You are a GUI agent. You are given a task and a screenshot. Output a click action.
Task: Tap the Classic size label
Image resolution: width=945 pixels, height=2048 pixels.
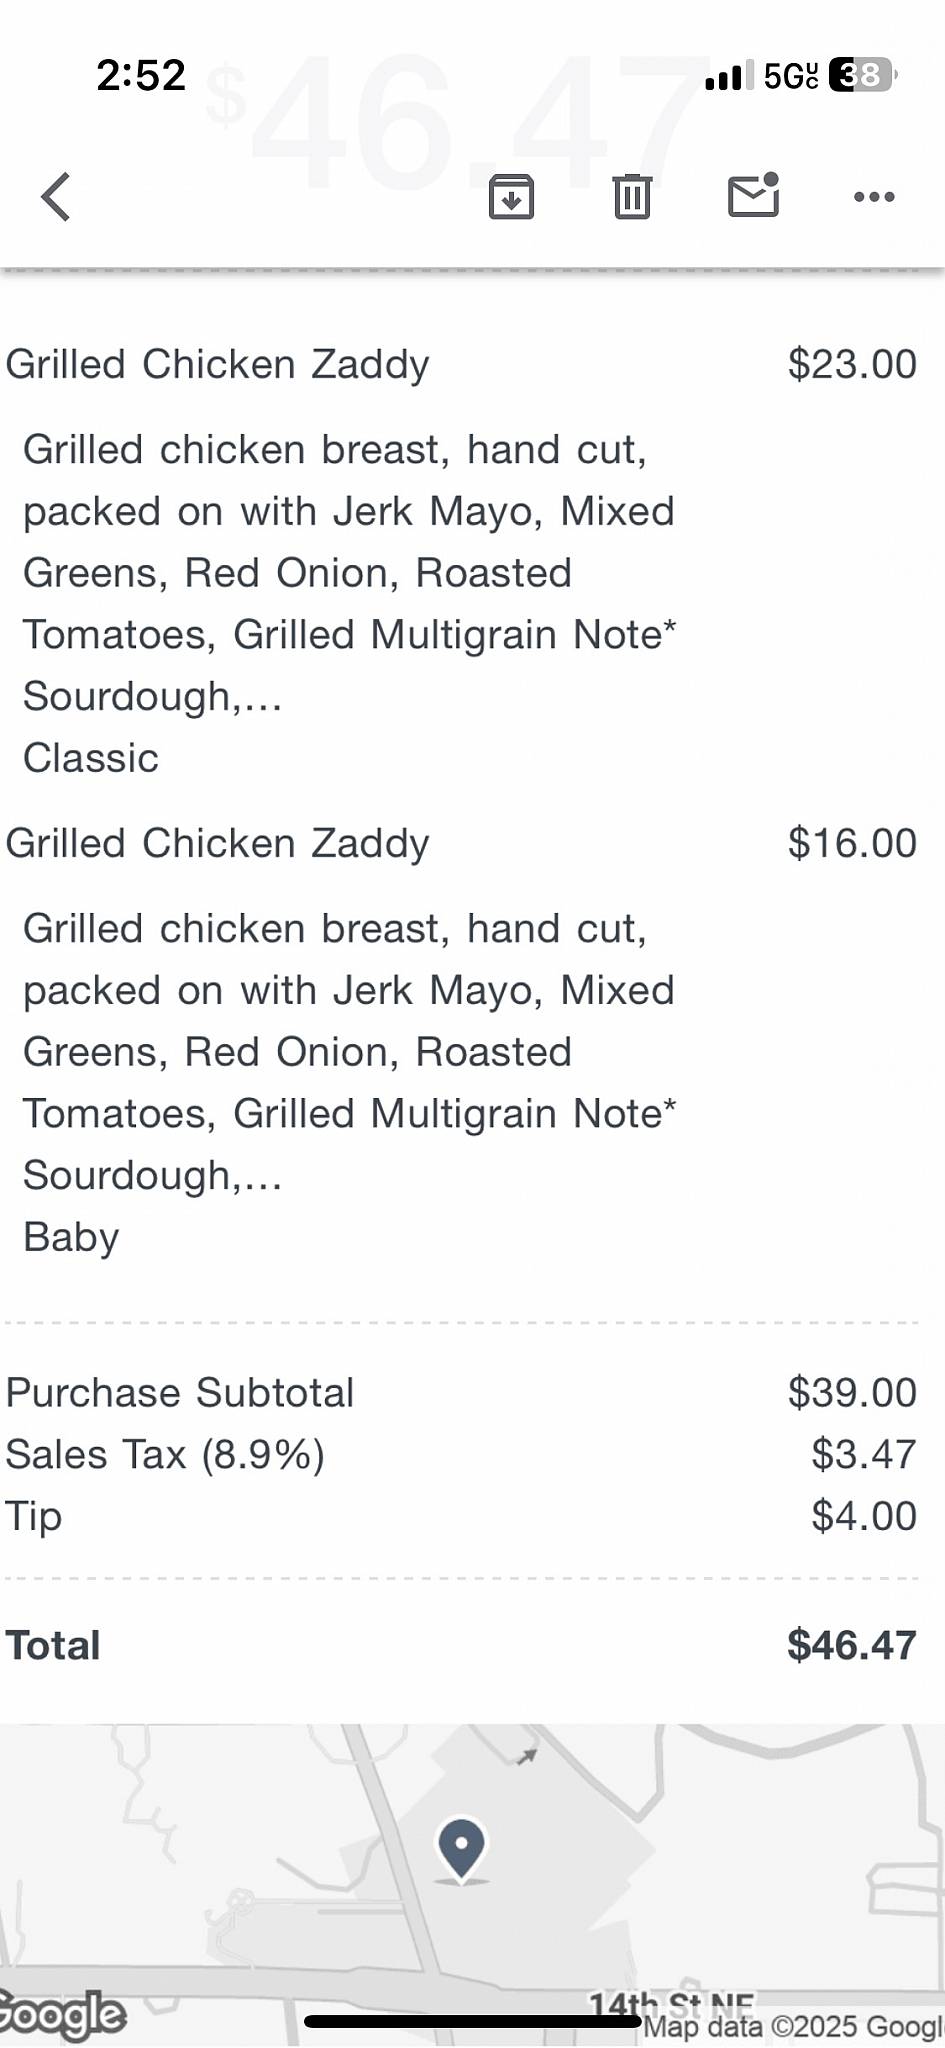91,758
